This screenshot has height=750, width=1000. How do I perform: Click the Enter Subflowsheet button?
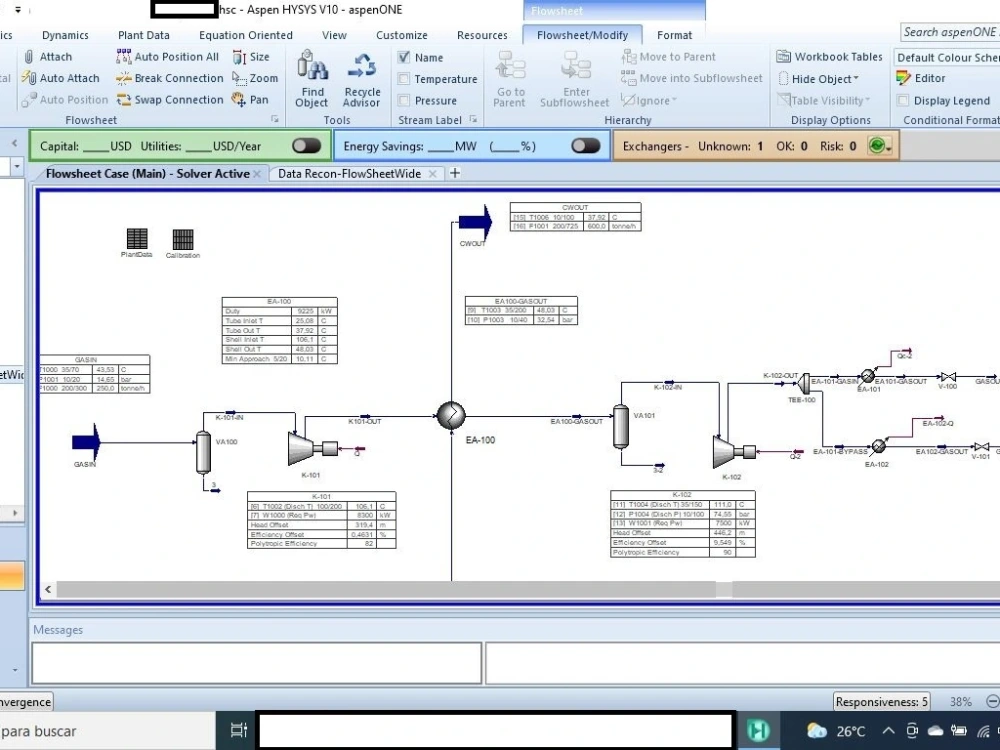pyautogui.click(x=574, y=80)
